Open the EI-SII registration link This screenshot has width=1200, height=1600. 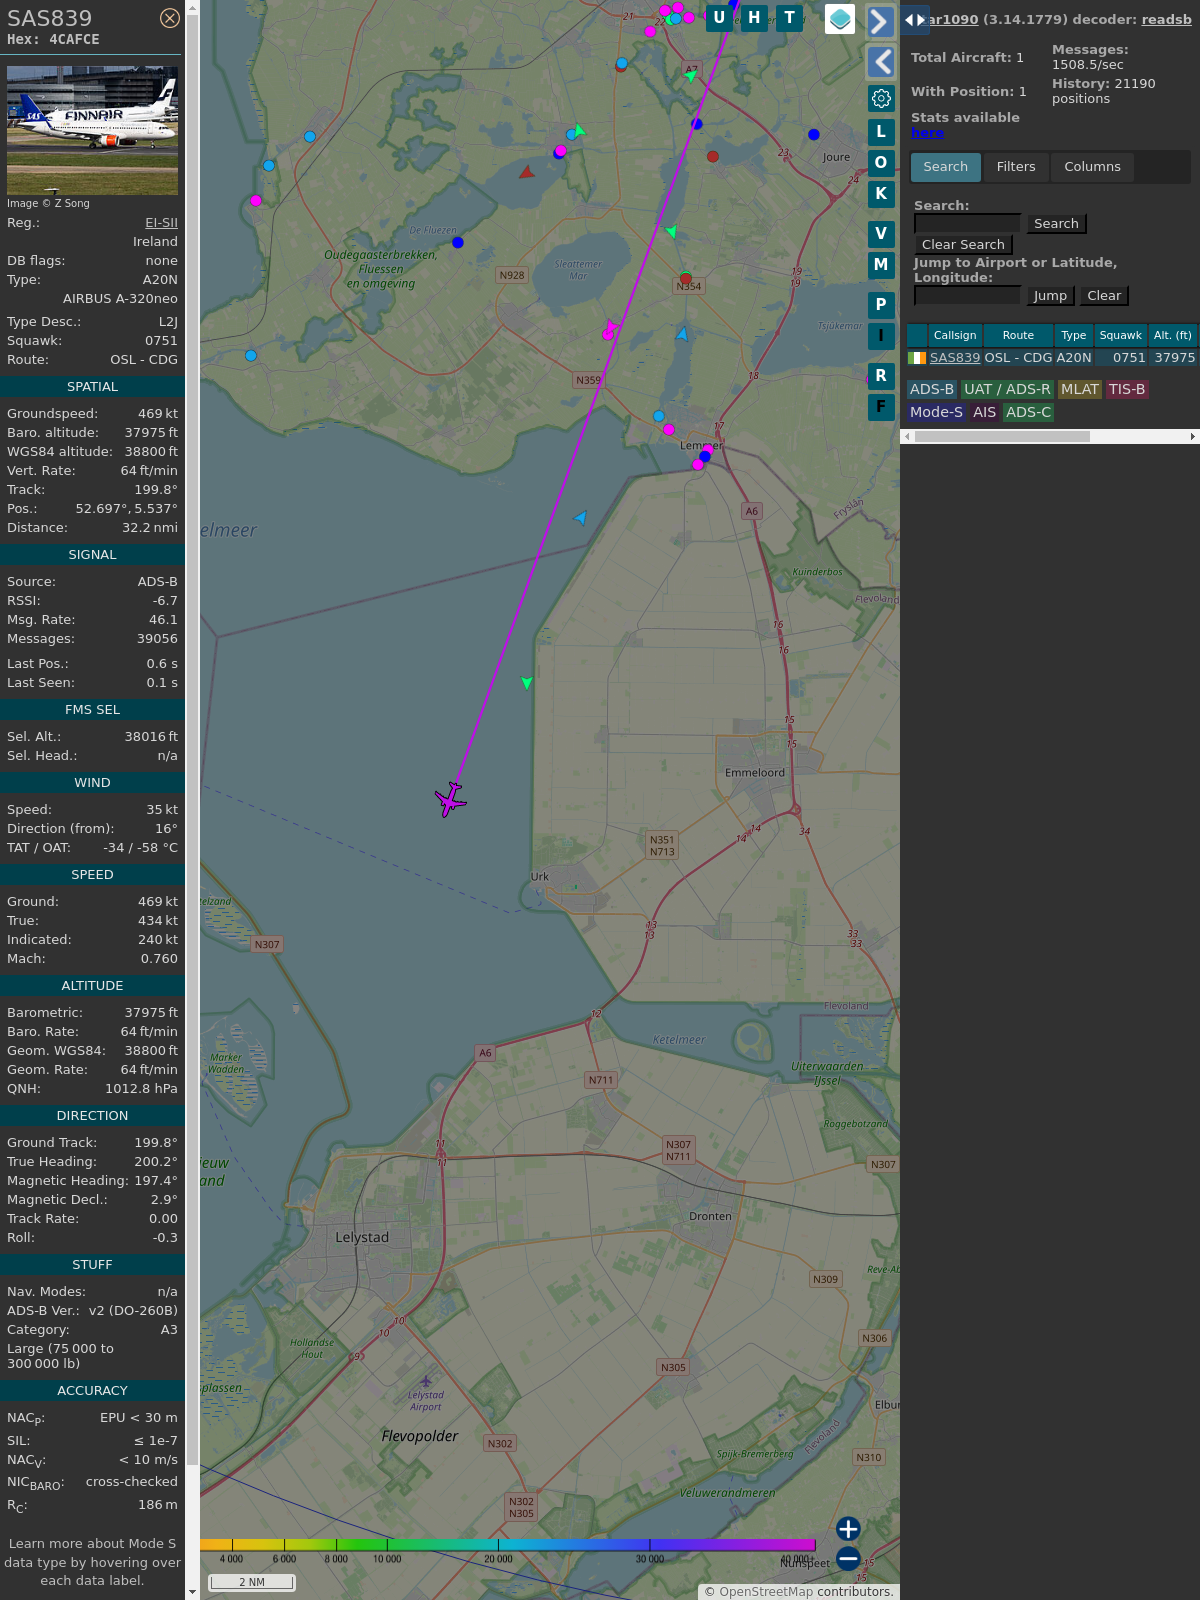pyautogui.click(x=161, y=223)
